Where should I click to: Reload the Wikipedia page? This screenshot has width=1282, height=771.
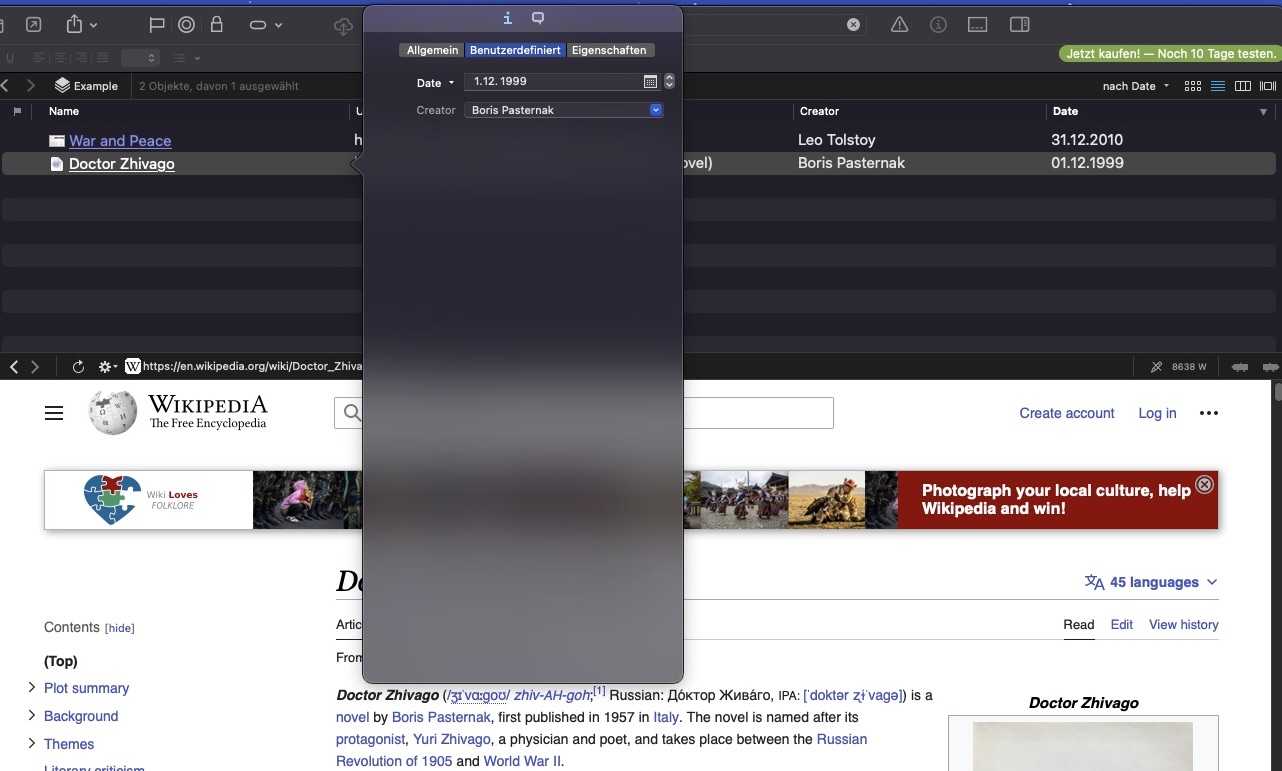[x=78, y=367]
